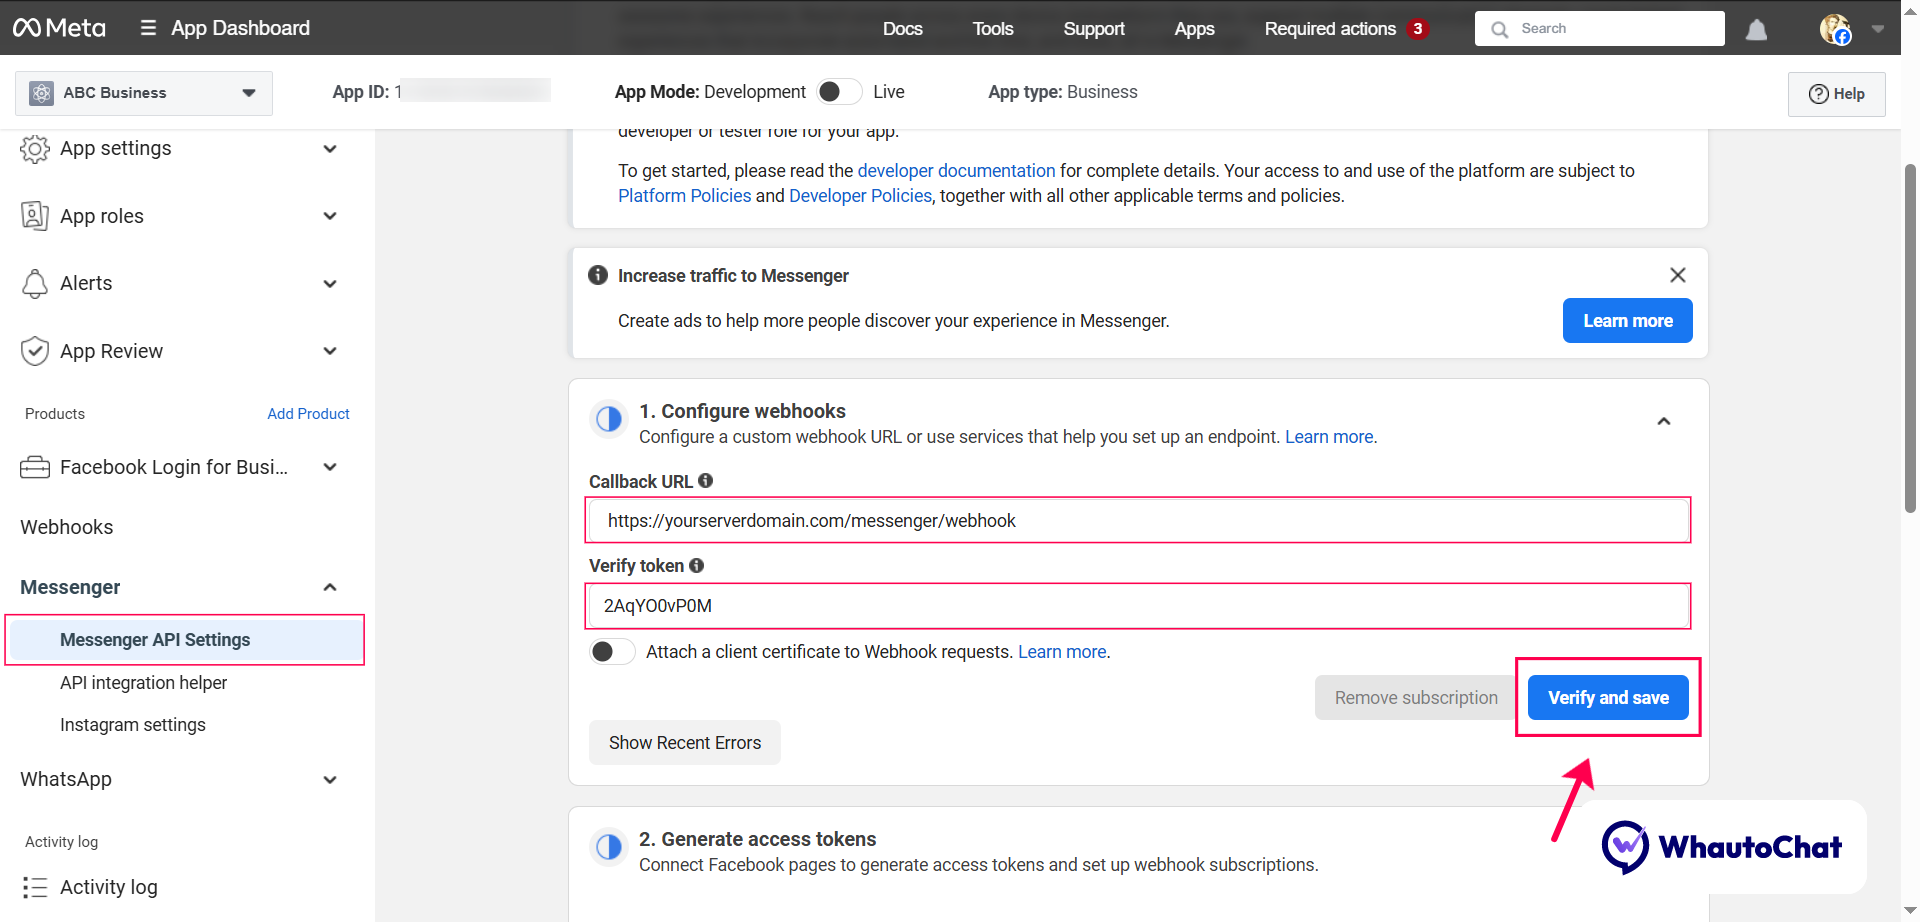The width and height of the screenshot is (1920, 922).
Task: Click the Activity log list icon
Action: click(x=35, y=887)
